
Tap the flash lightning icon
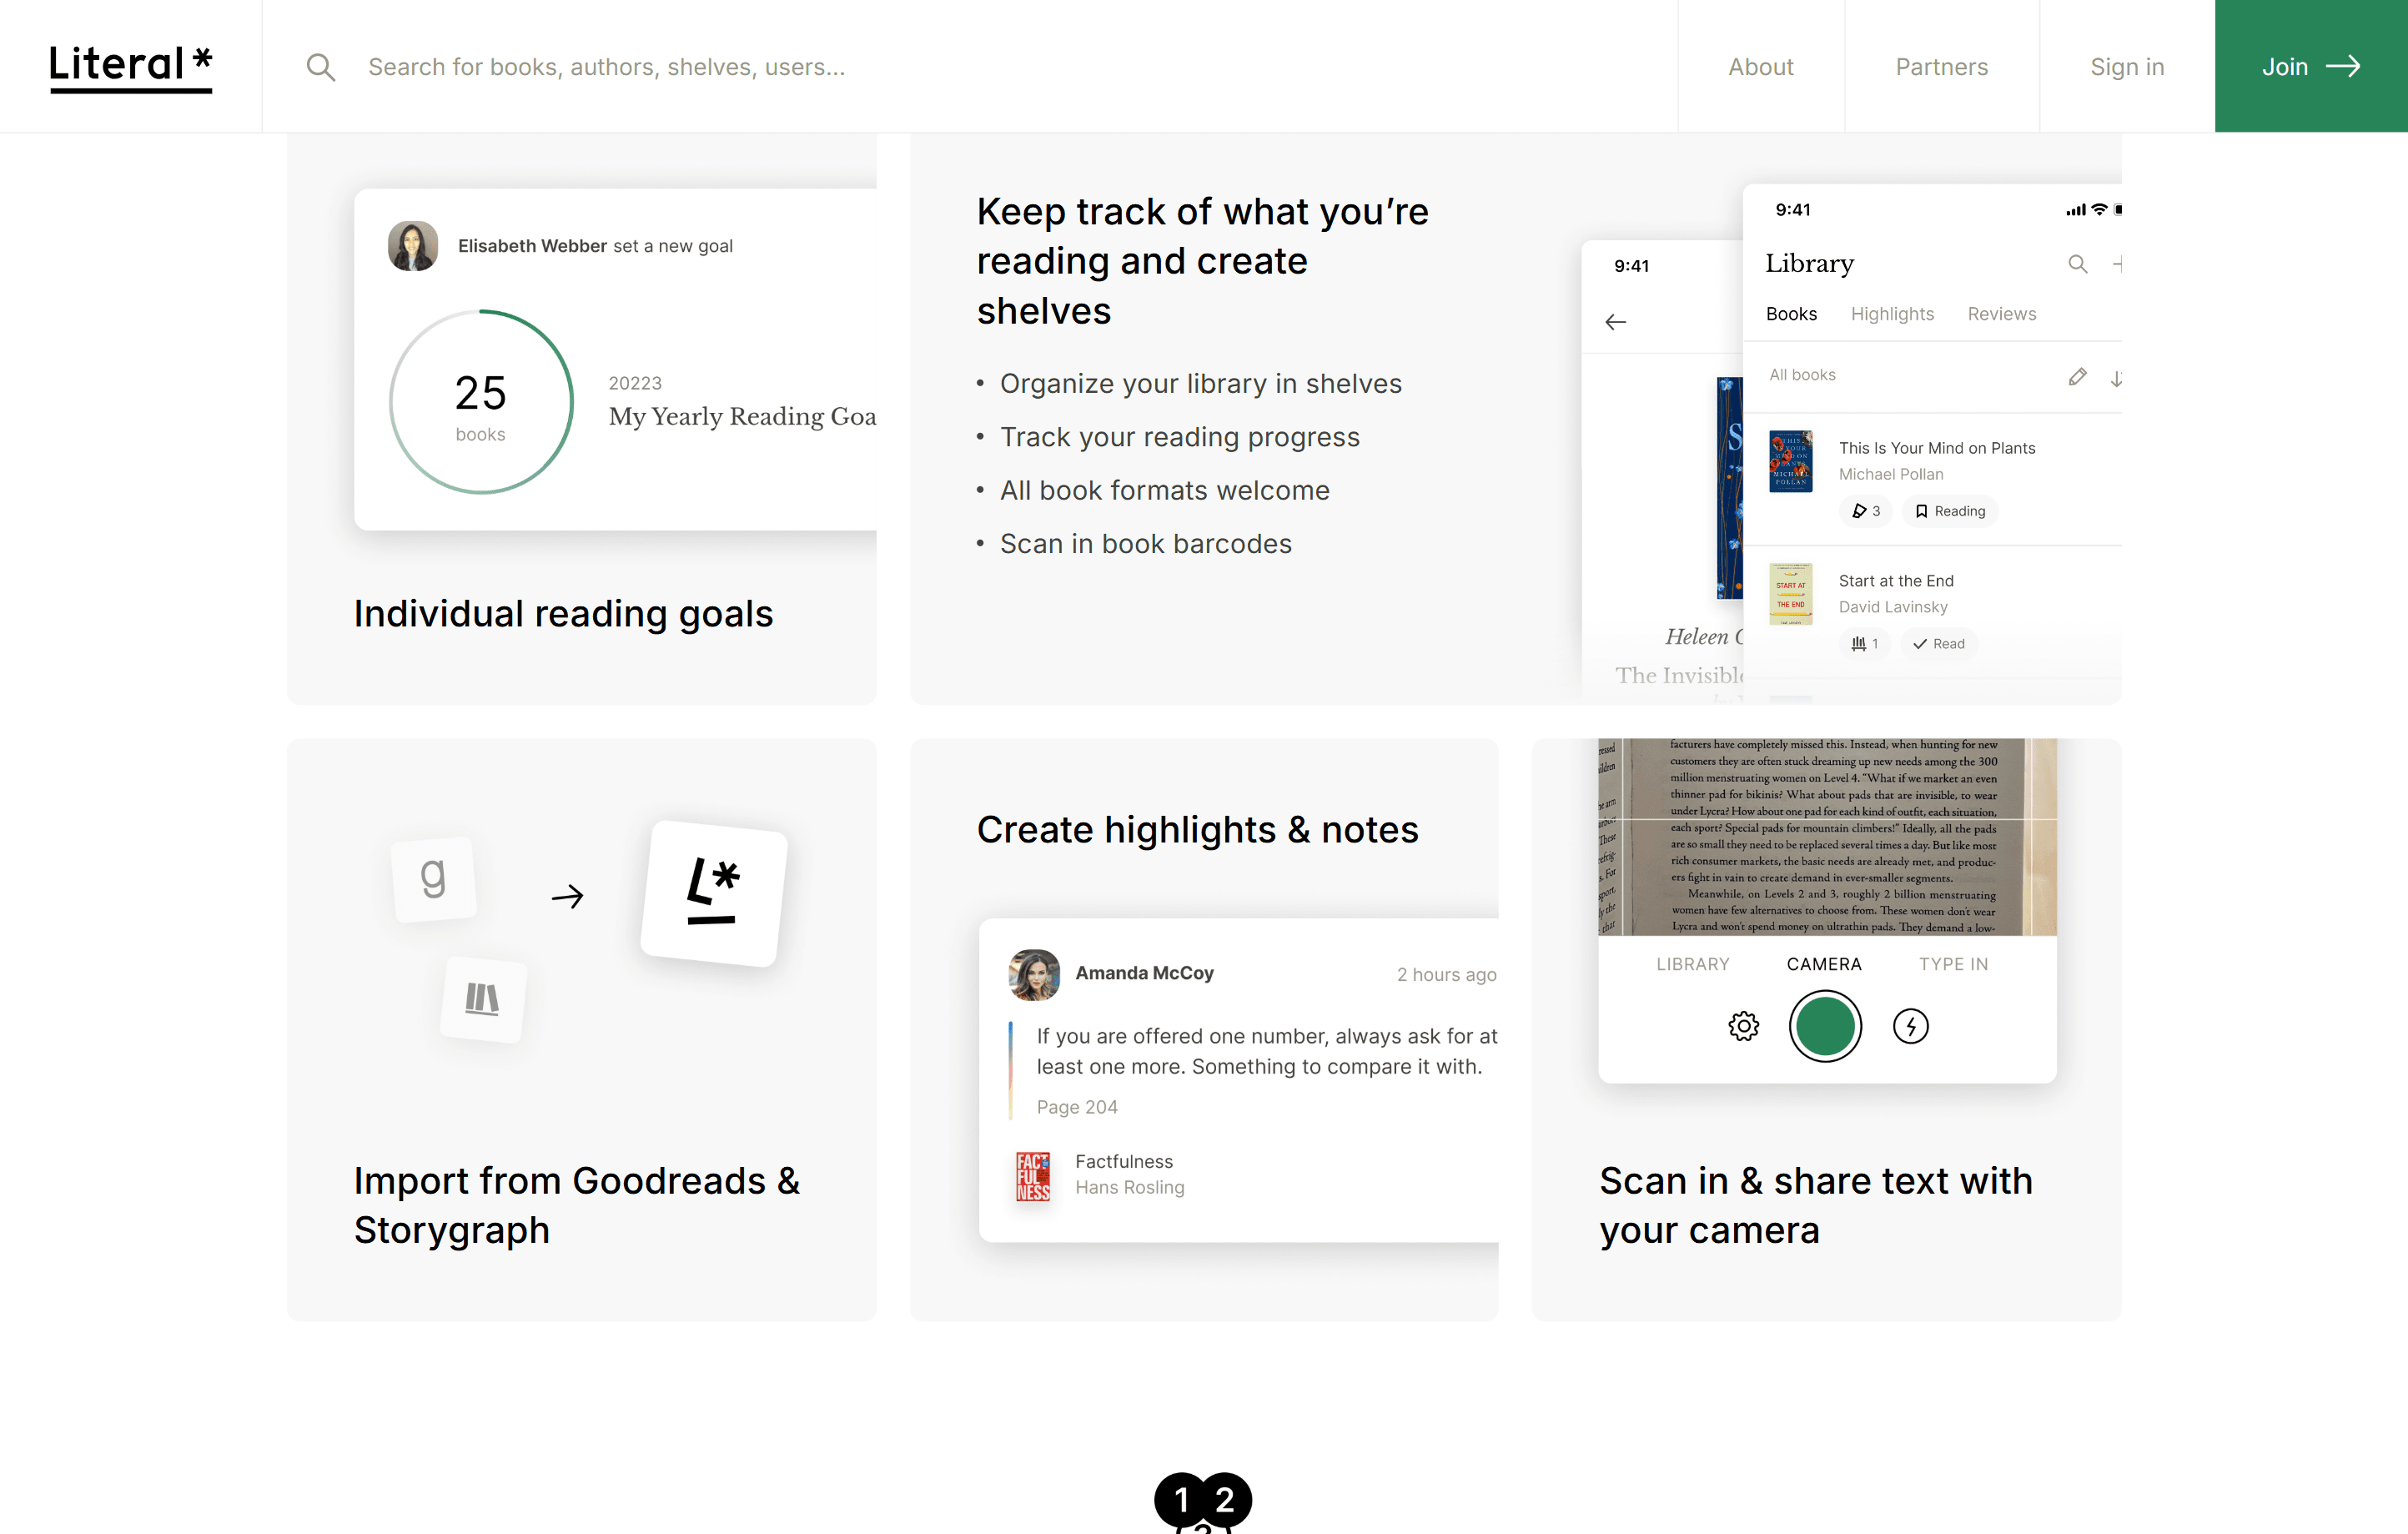(x=1910, y=1026)
